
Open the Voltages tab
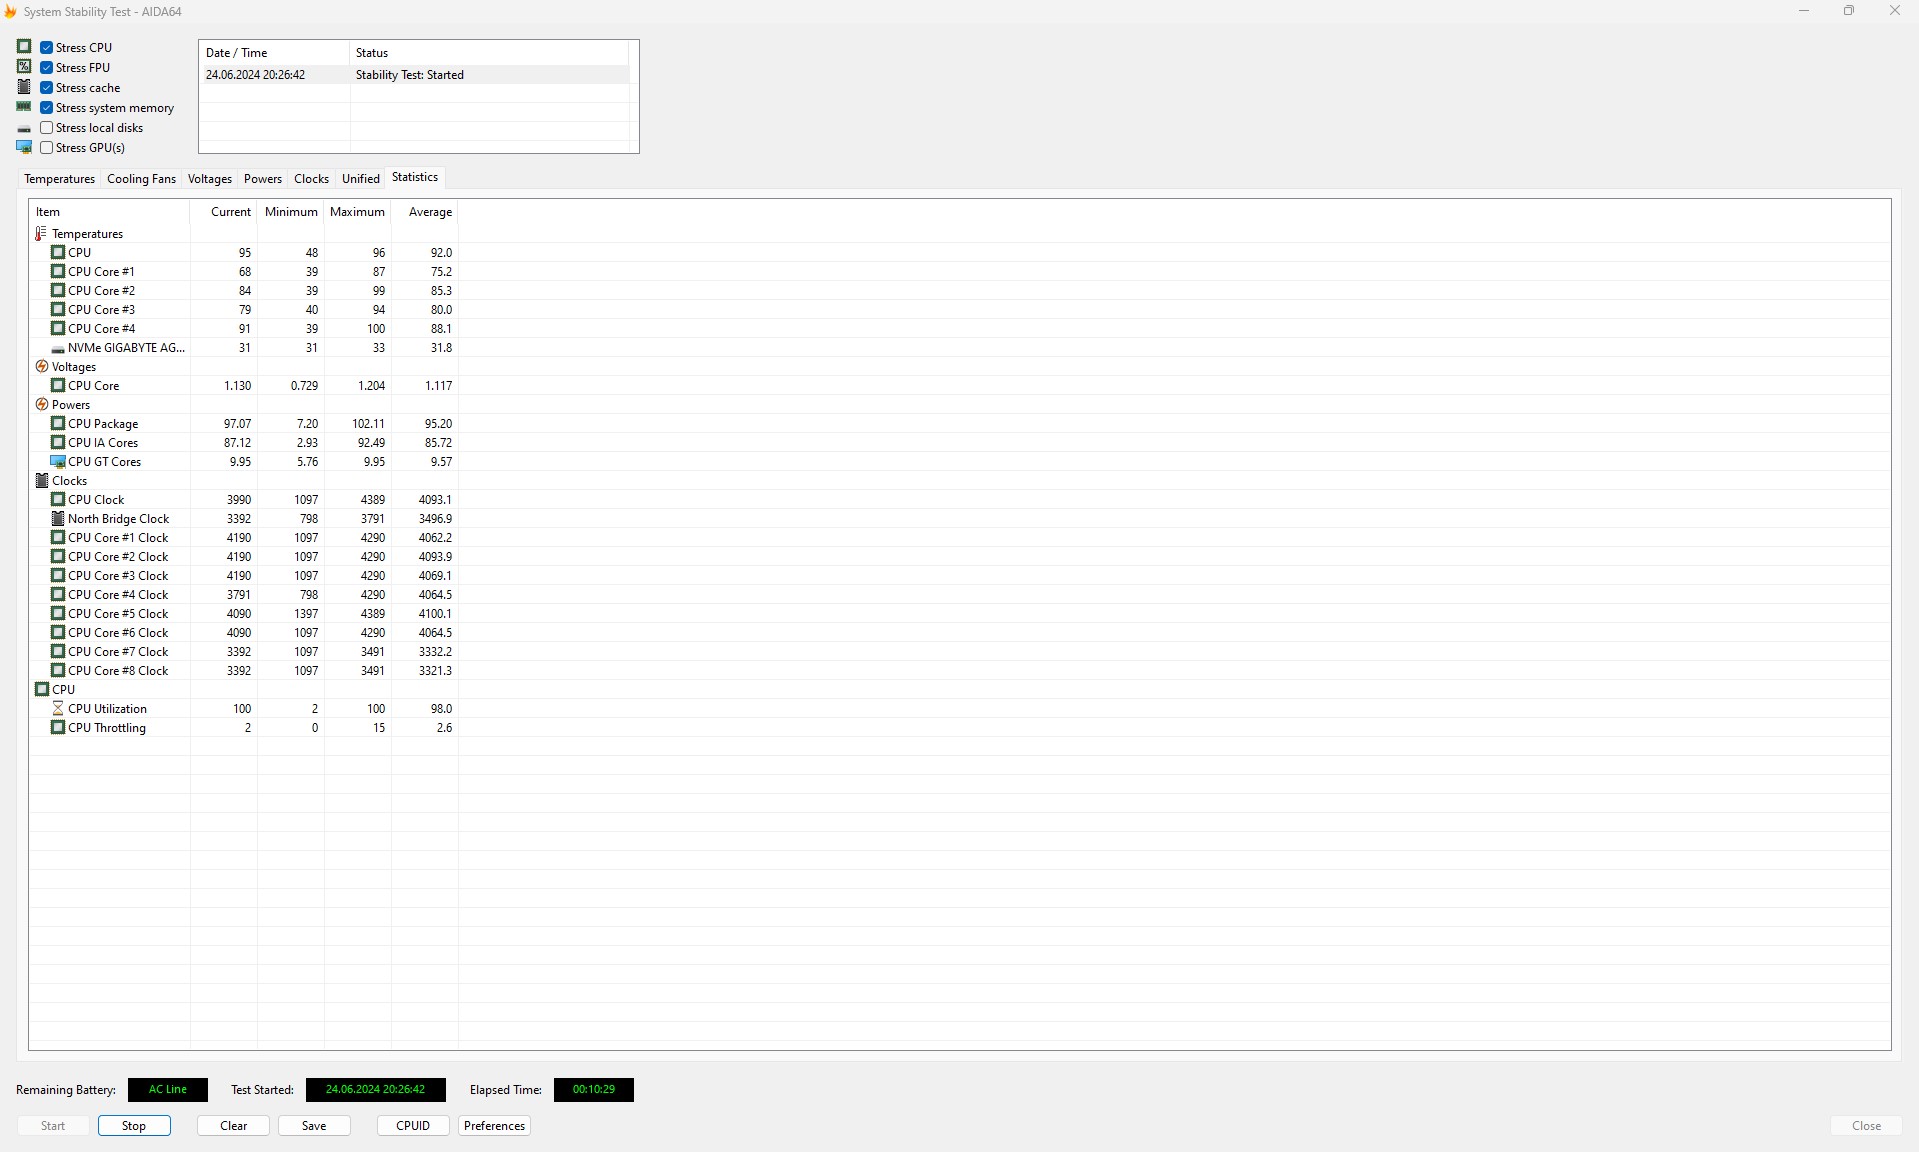click(x=210, y=179)
